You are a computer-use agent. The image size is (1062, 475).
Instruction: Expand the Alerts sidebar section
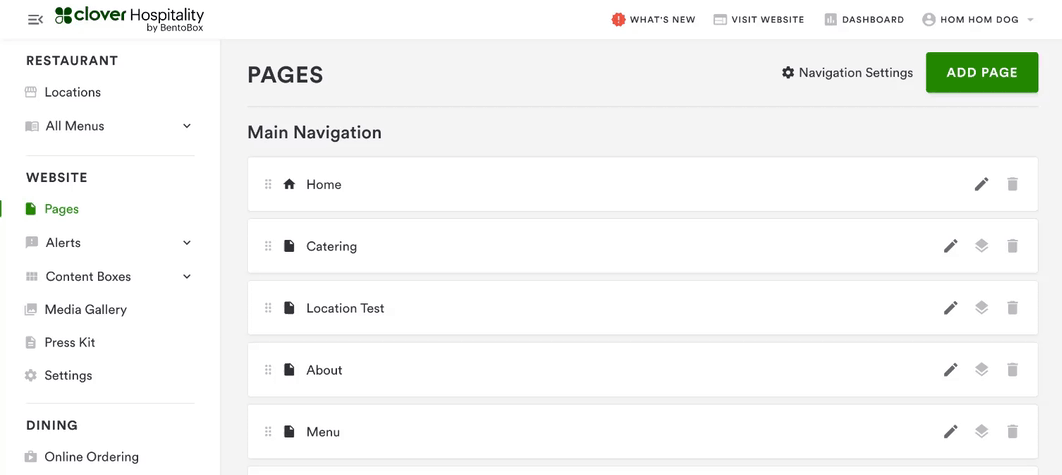(x=187, y=243)
